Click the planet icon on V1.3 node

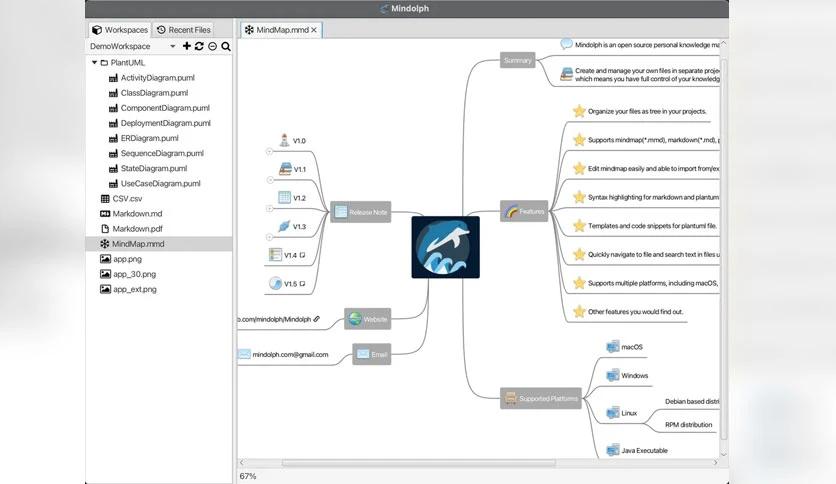(x=284, y=226)
